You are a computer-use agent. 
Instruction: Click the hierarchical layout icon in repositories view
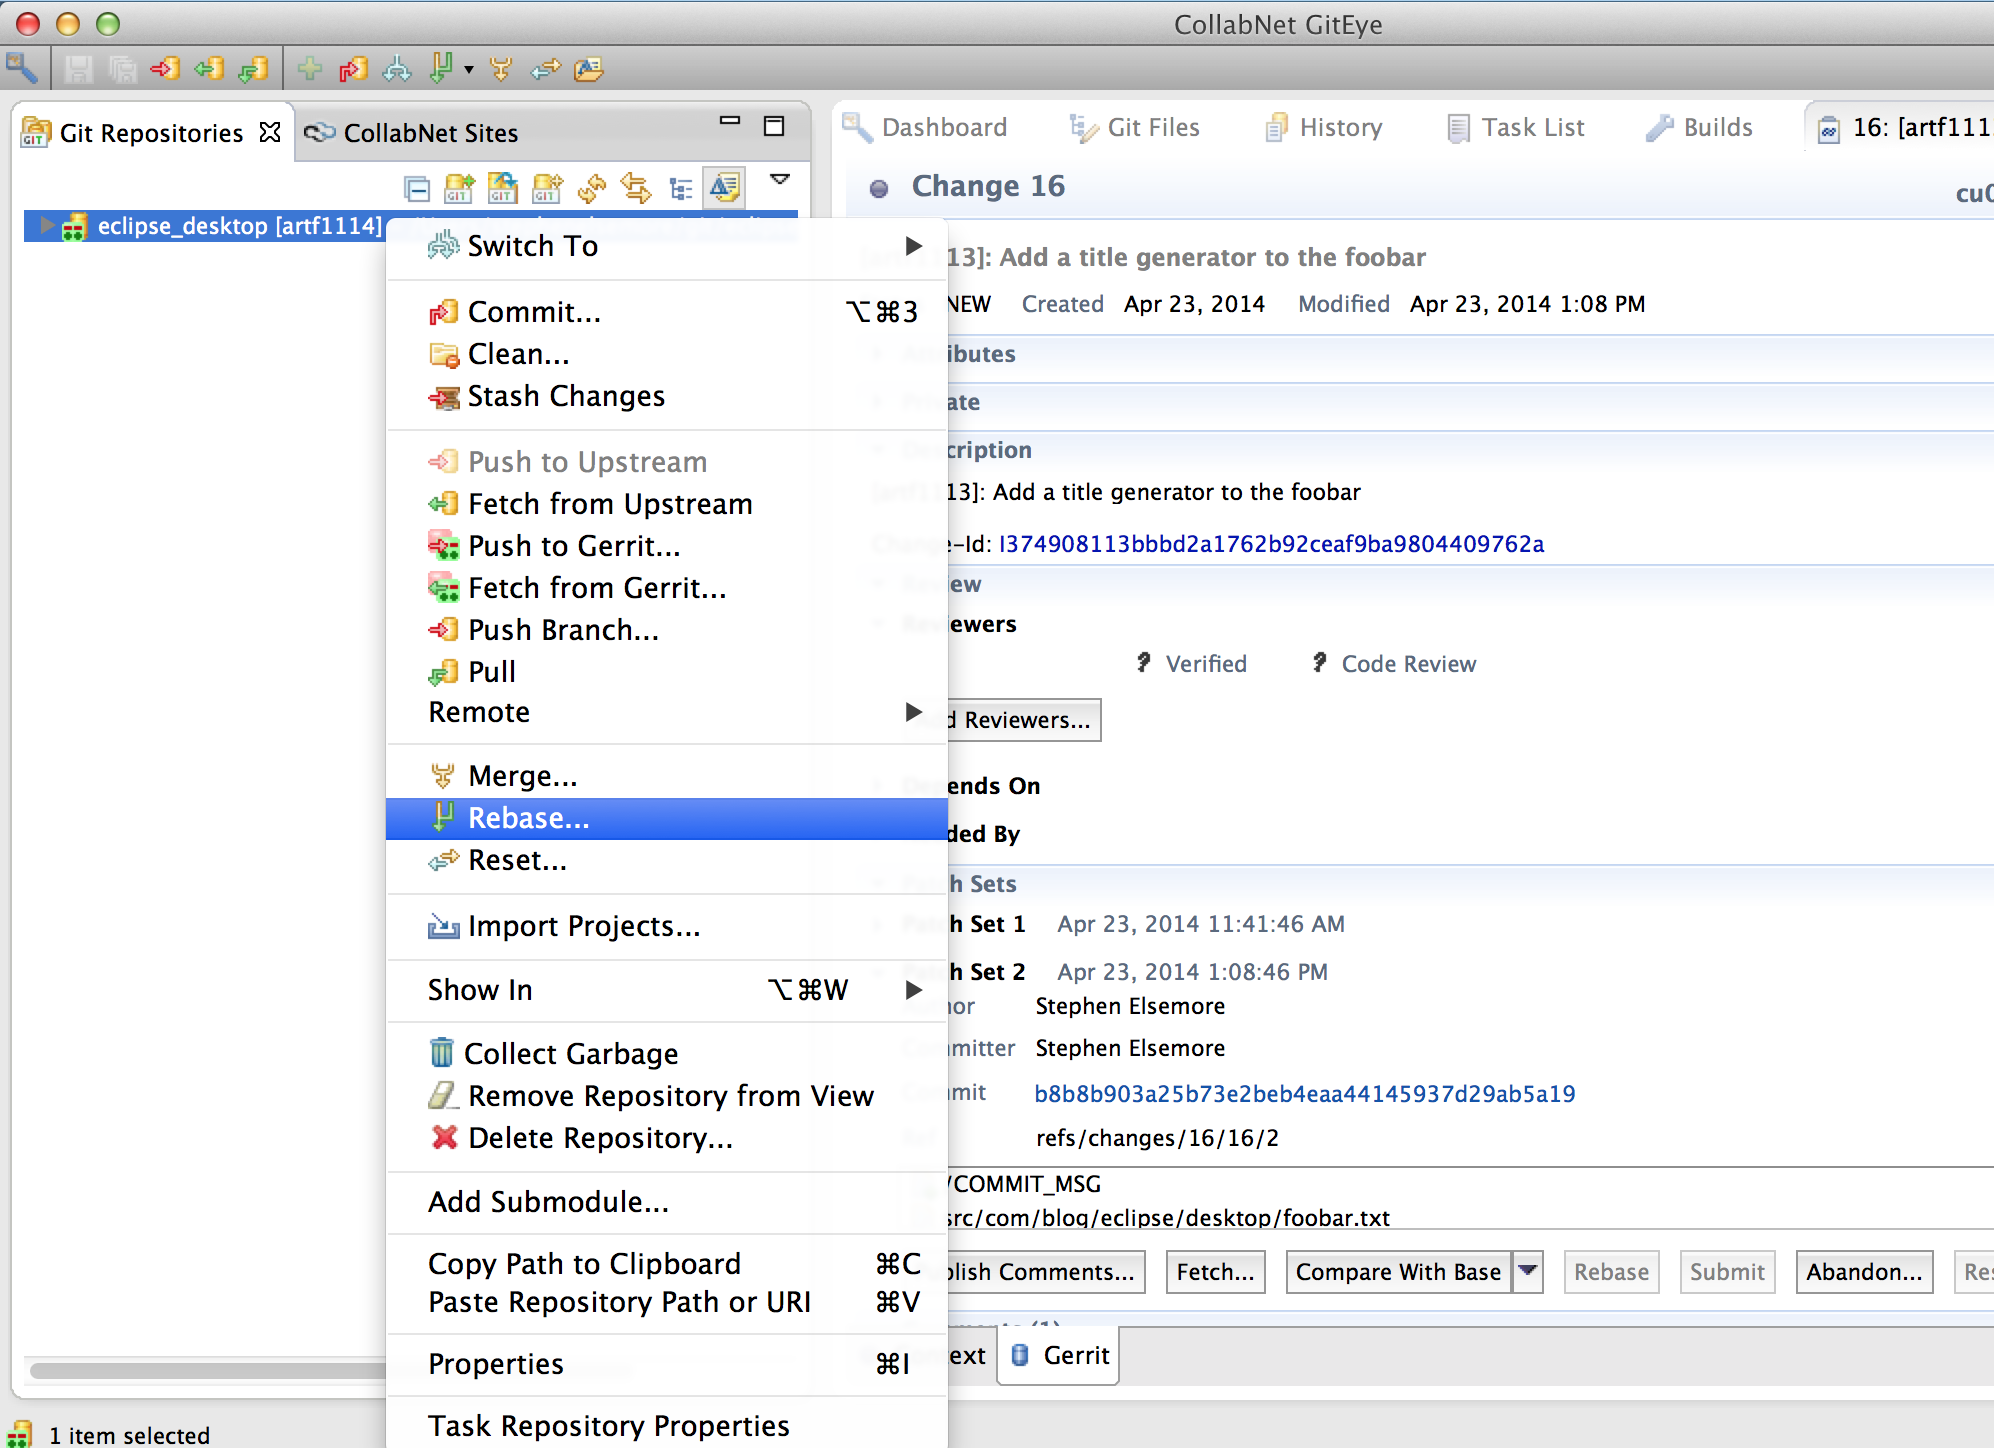(x=681, y=188)
